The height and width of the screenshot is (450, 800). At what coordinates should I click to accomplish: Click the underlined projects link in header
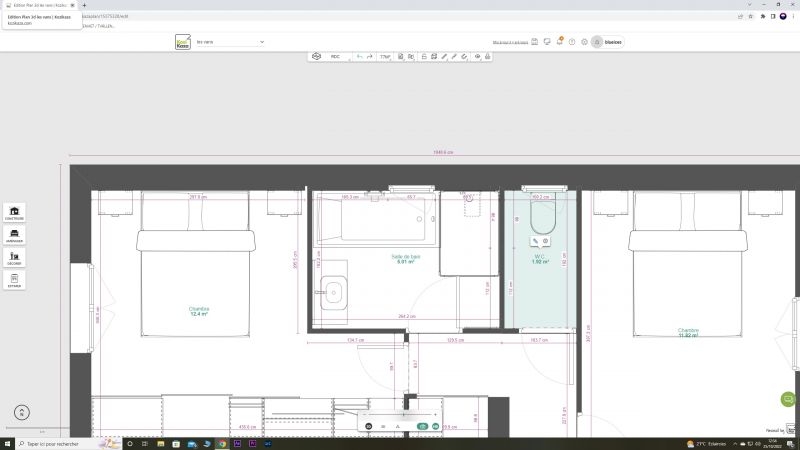click(510, 42)
